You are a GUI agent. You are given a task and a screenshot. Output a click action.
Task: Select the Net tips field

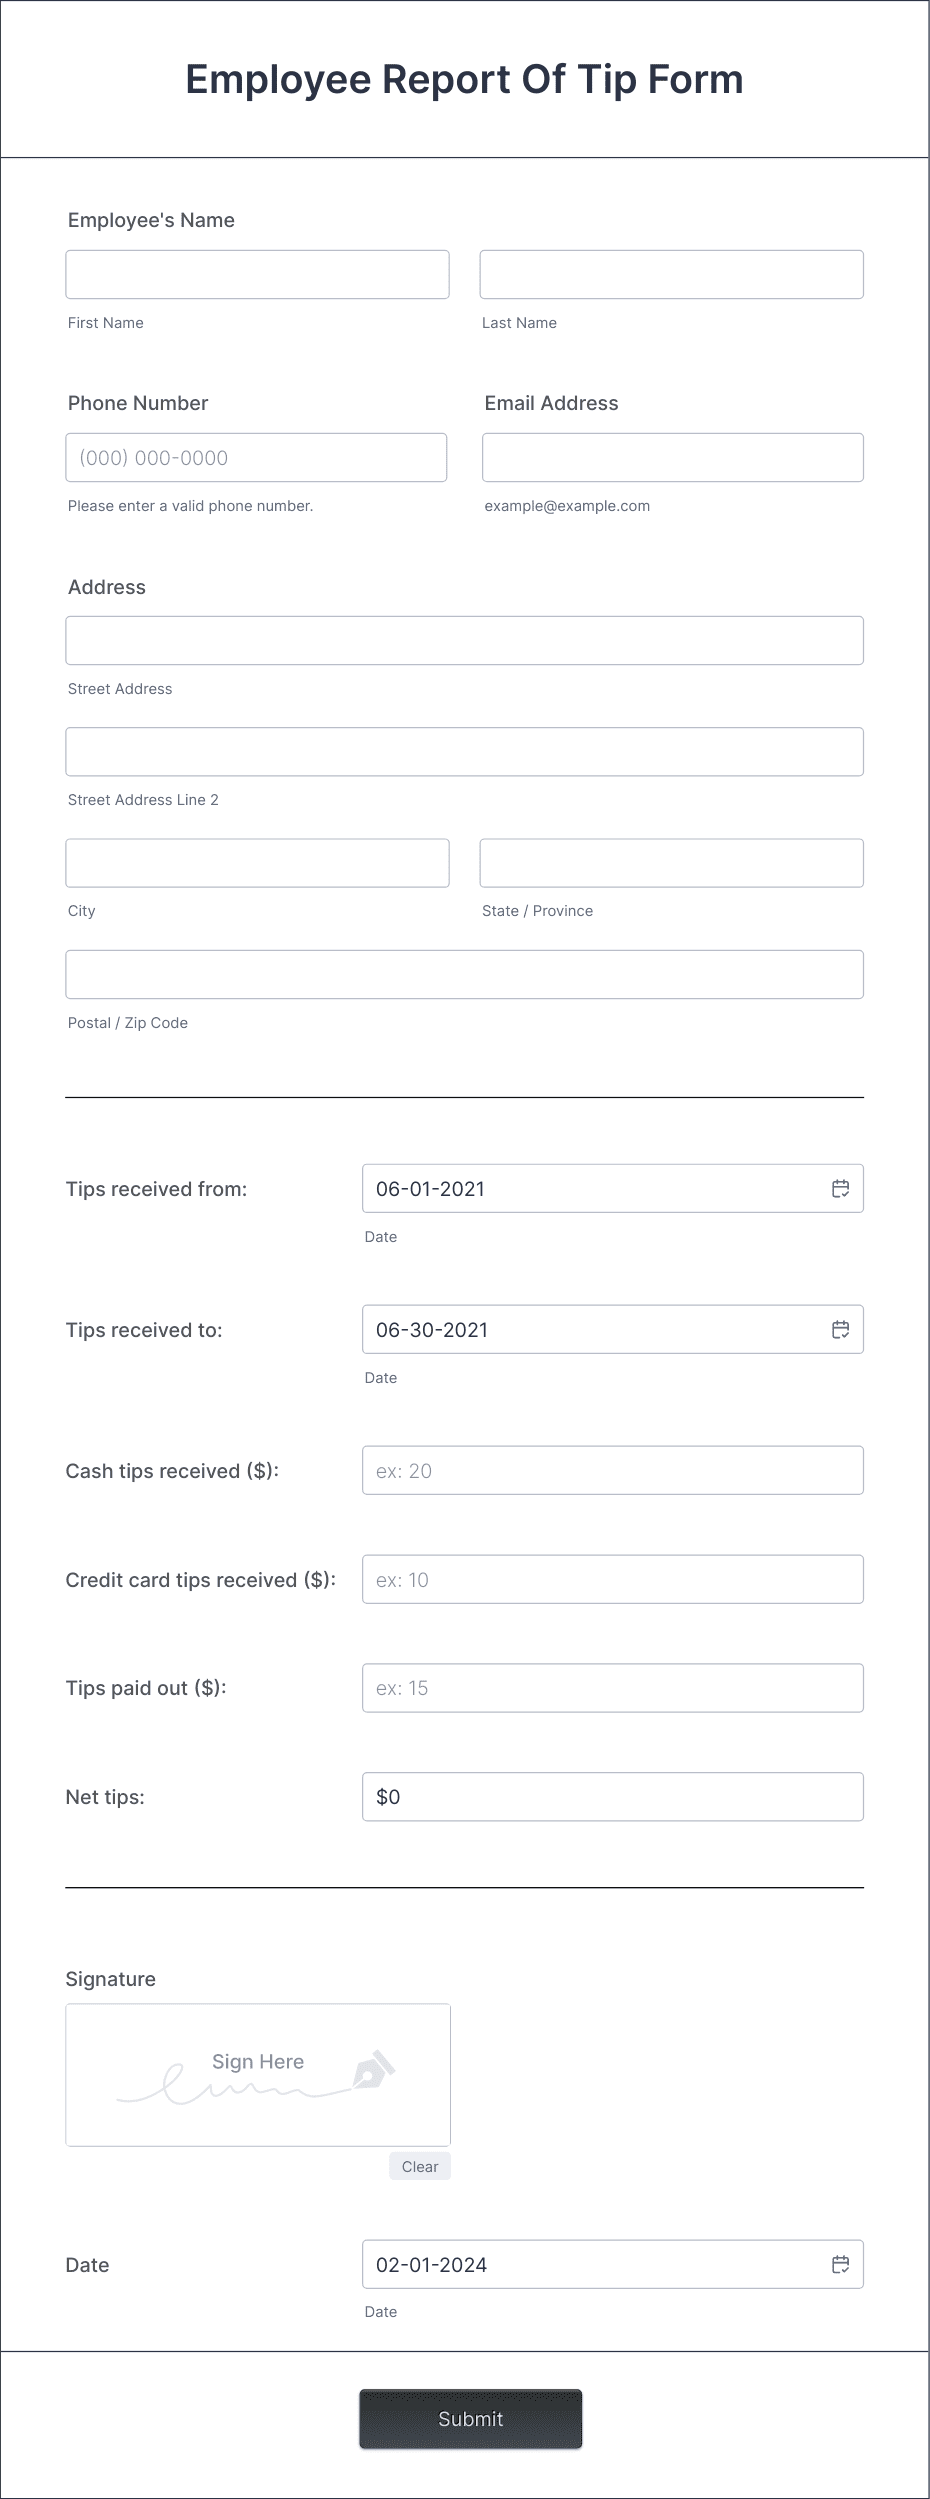coord(613,1796)
